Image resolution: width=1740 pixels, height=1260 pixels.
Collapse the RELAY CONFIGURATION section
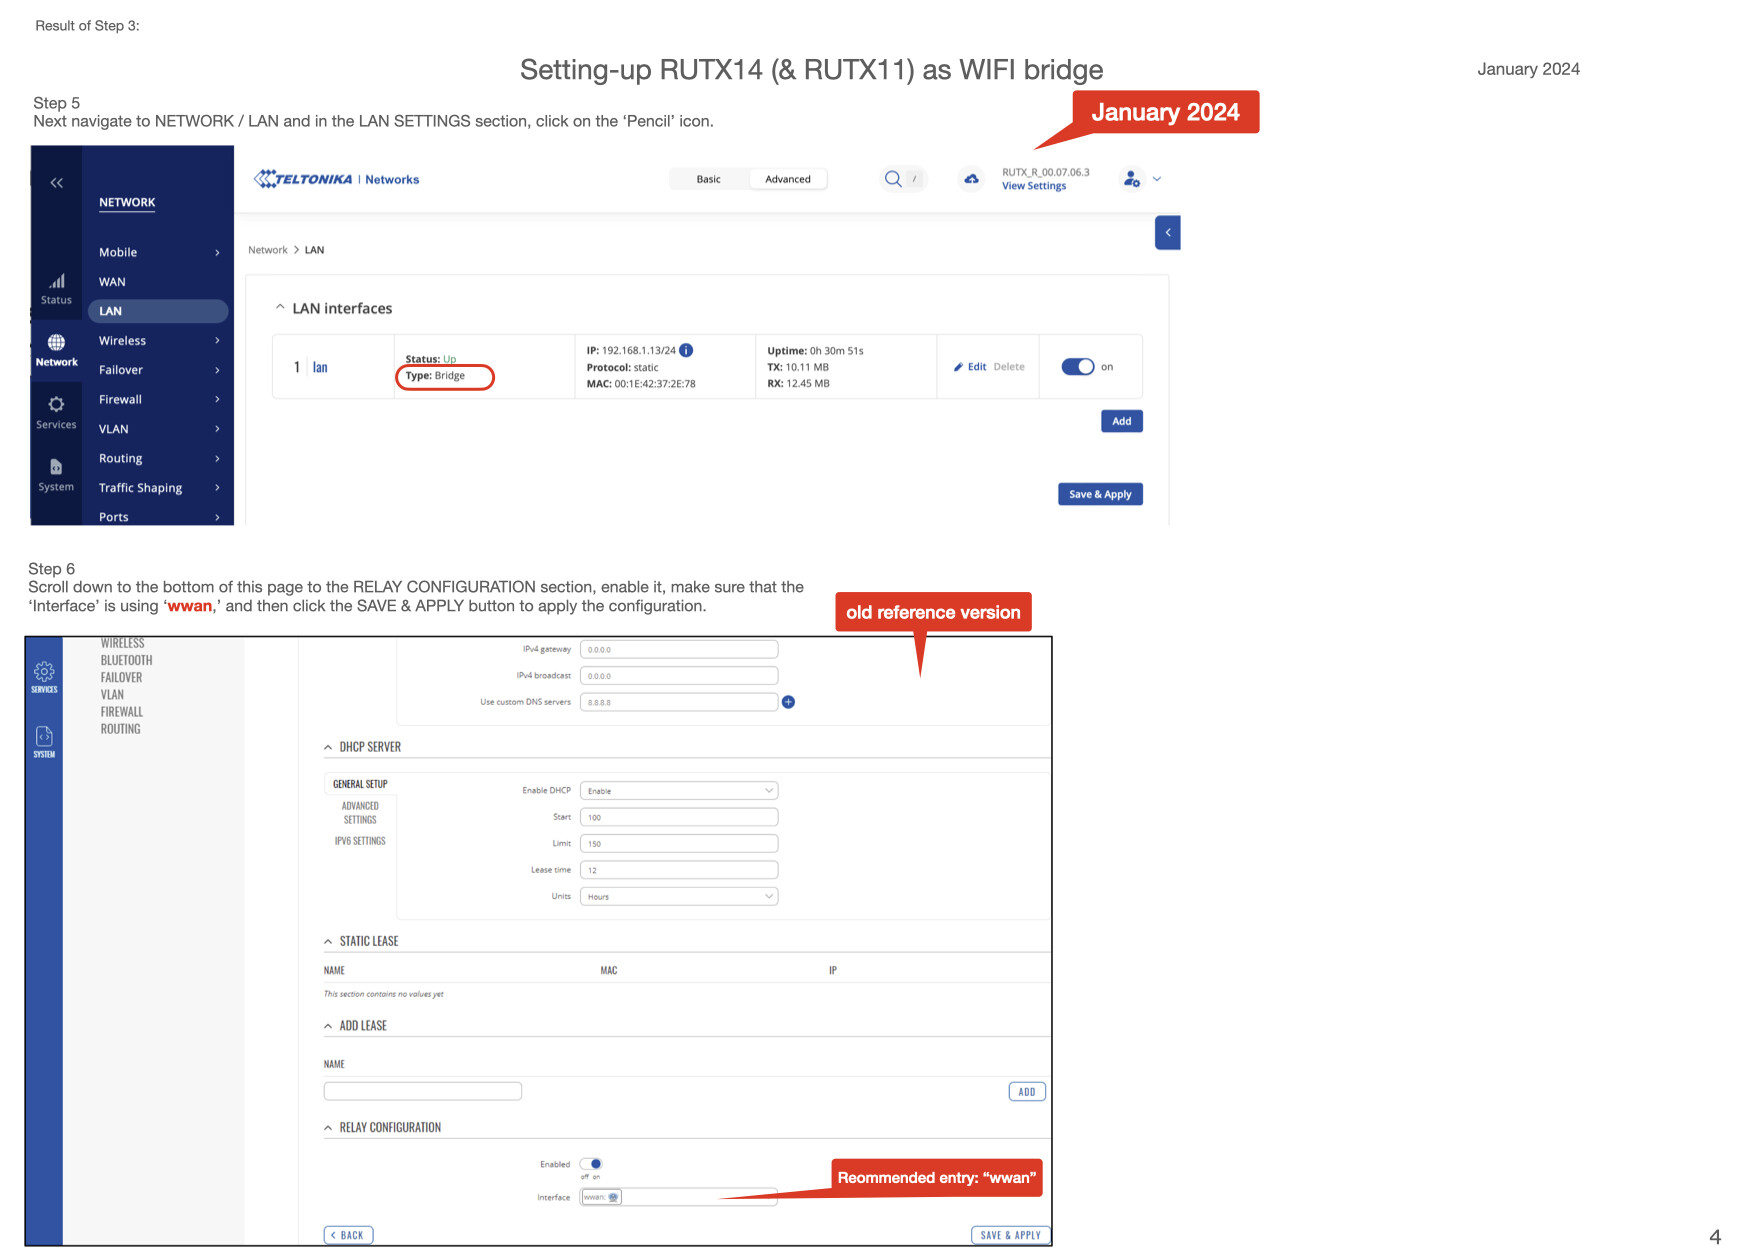pyautogui.click(x=328, y=1128)
